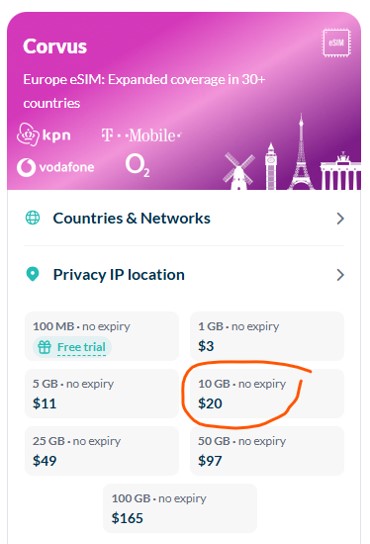Choose the 5 GB $11 plan
The height and width of the screenshot is (544, 370).
point(102,393)
